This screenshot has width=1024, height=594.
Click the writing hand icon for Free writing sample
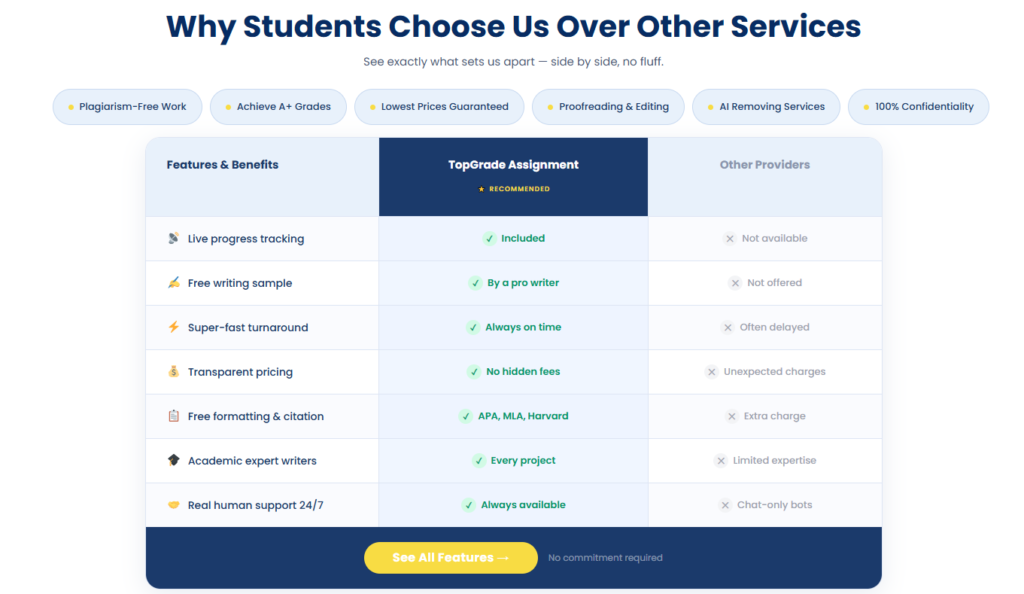tap(173, 283)
